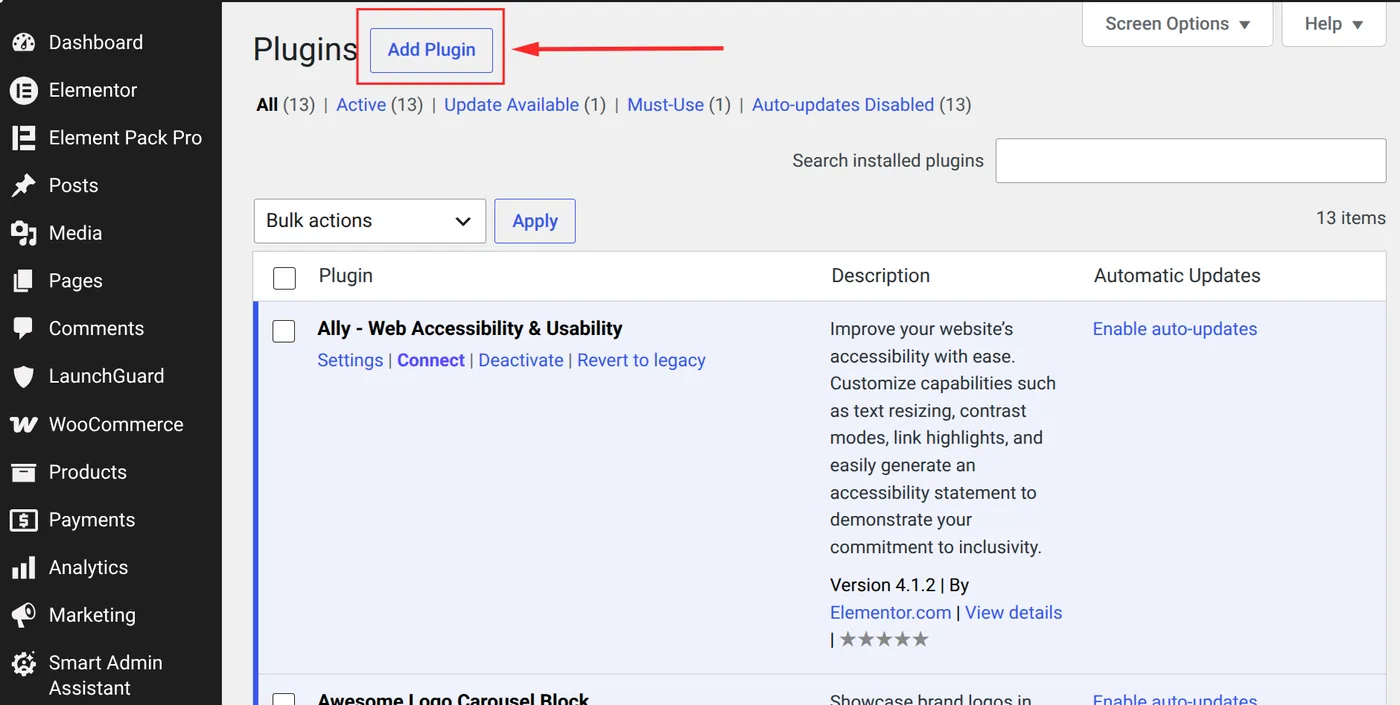Viewport: 1400px width, 705px height.
Task: Click the Payments dollar icon
Action: [x=23, y=520]
